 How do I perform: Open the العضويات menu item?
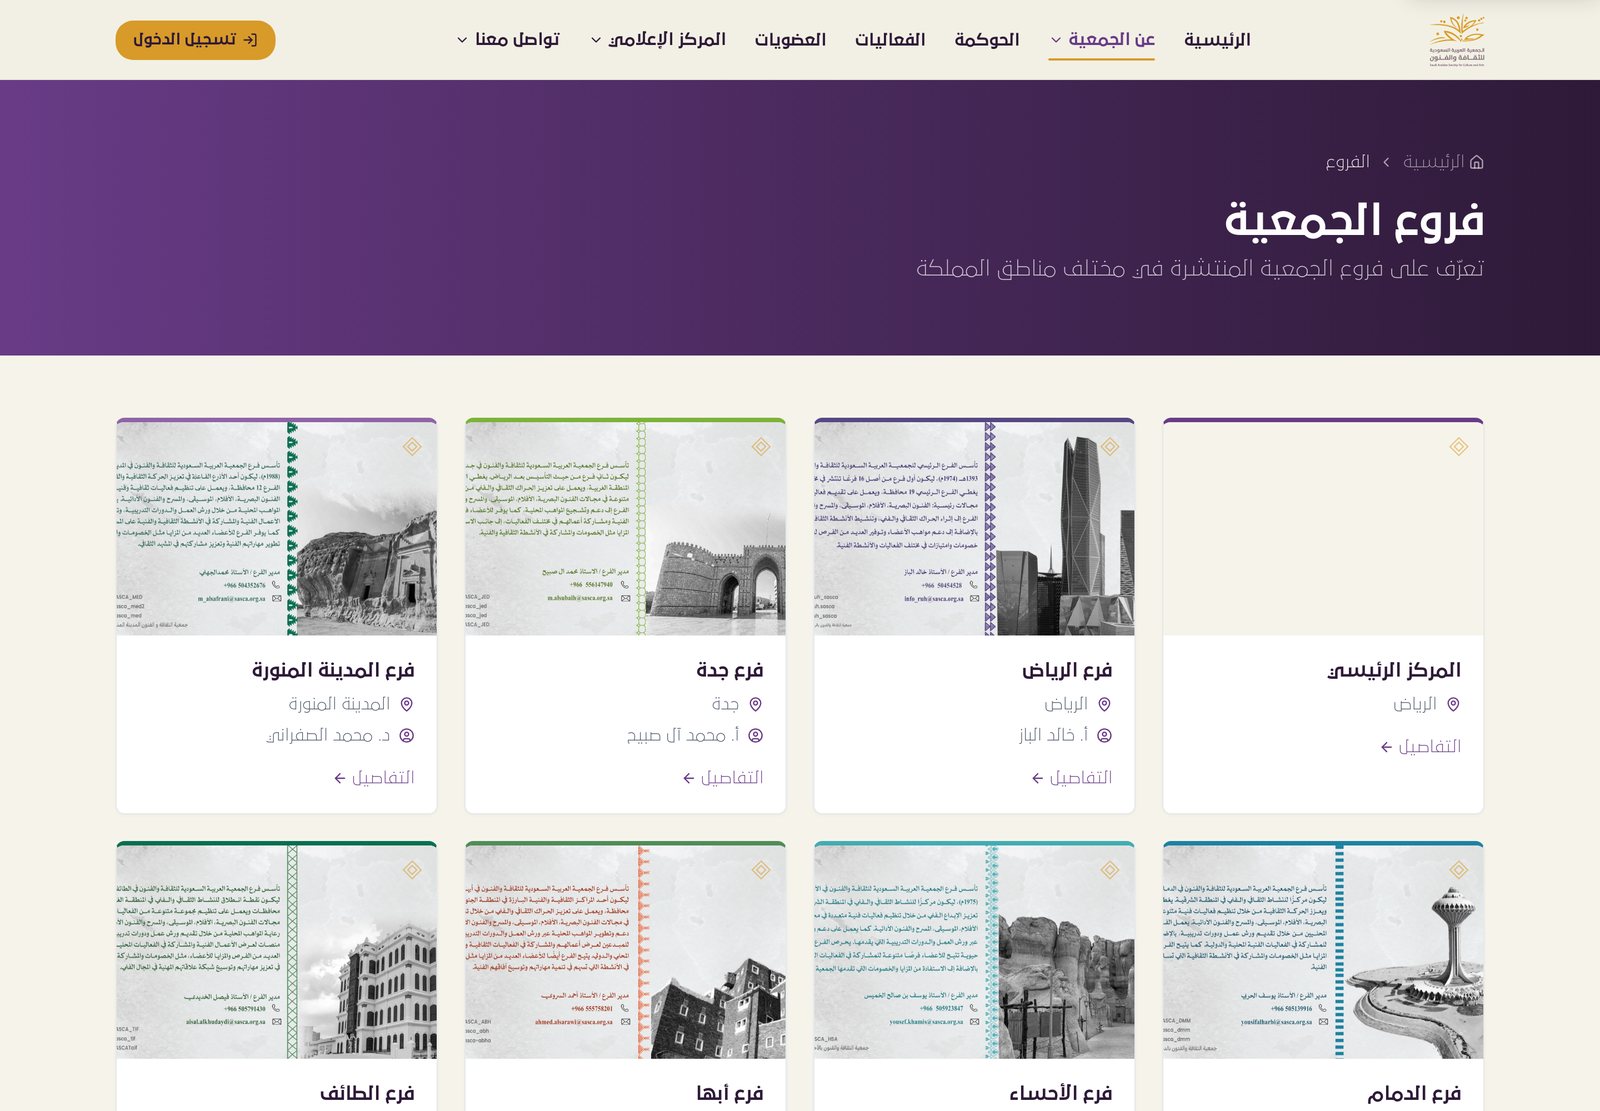pos(790,40)
